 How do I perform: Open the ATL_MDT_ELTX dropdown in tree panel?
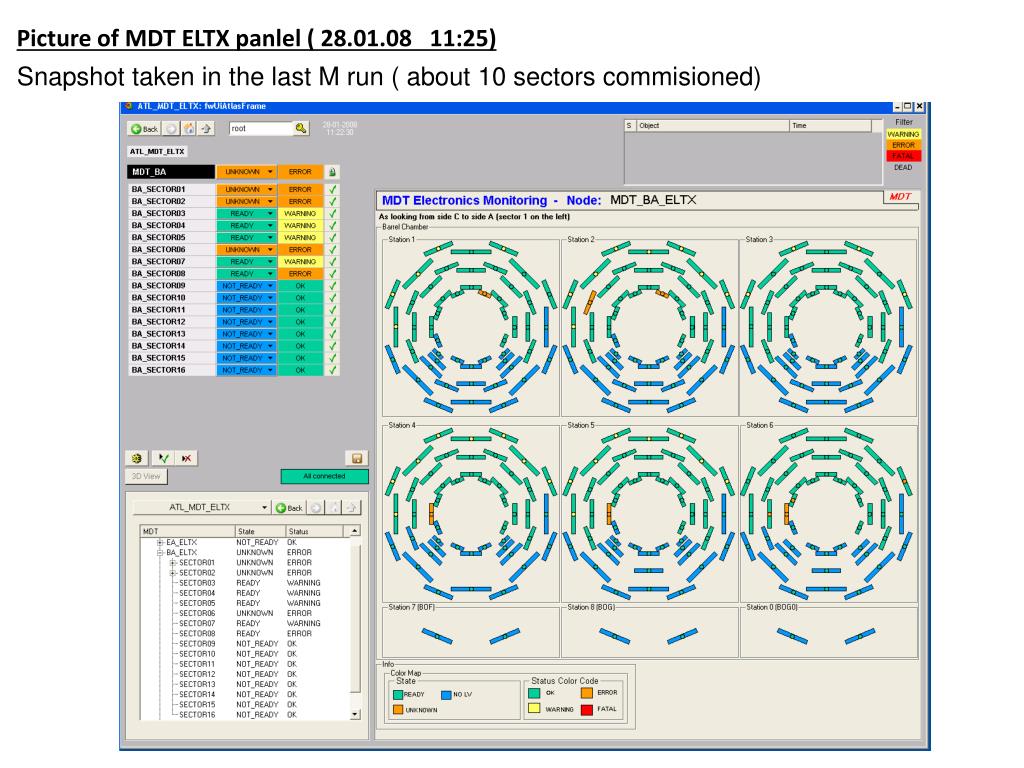tap(264, 507)
